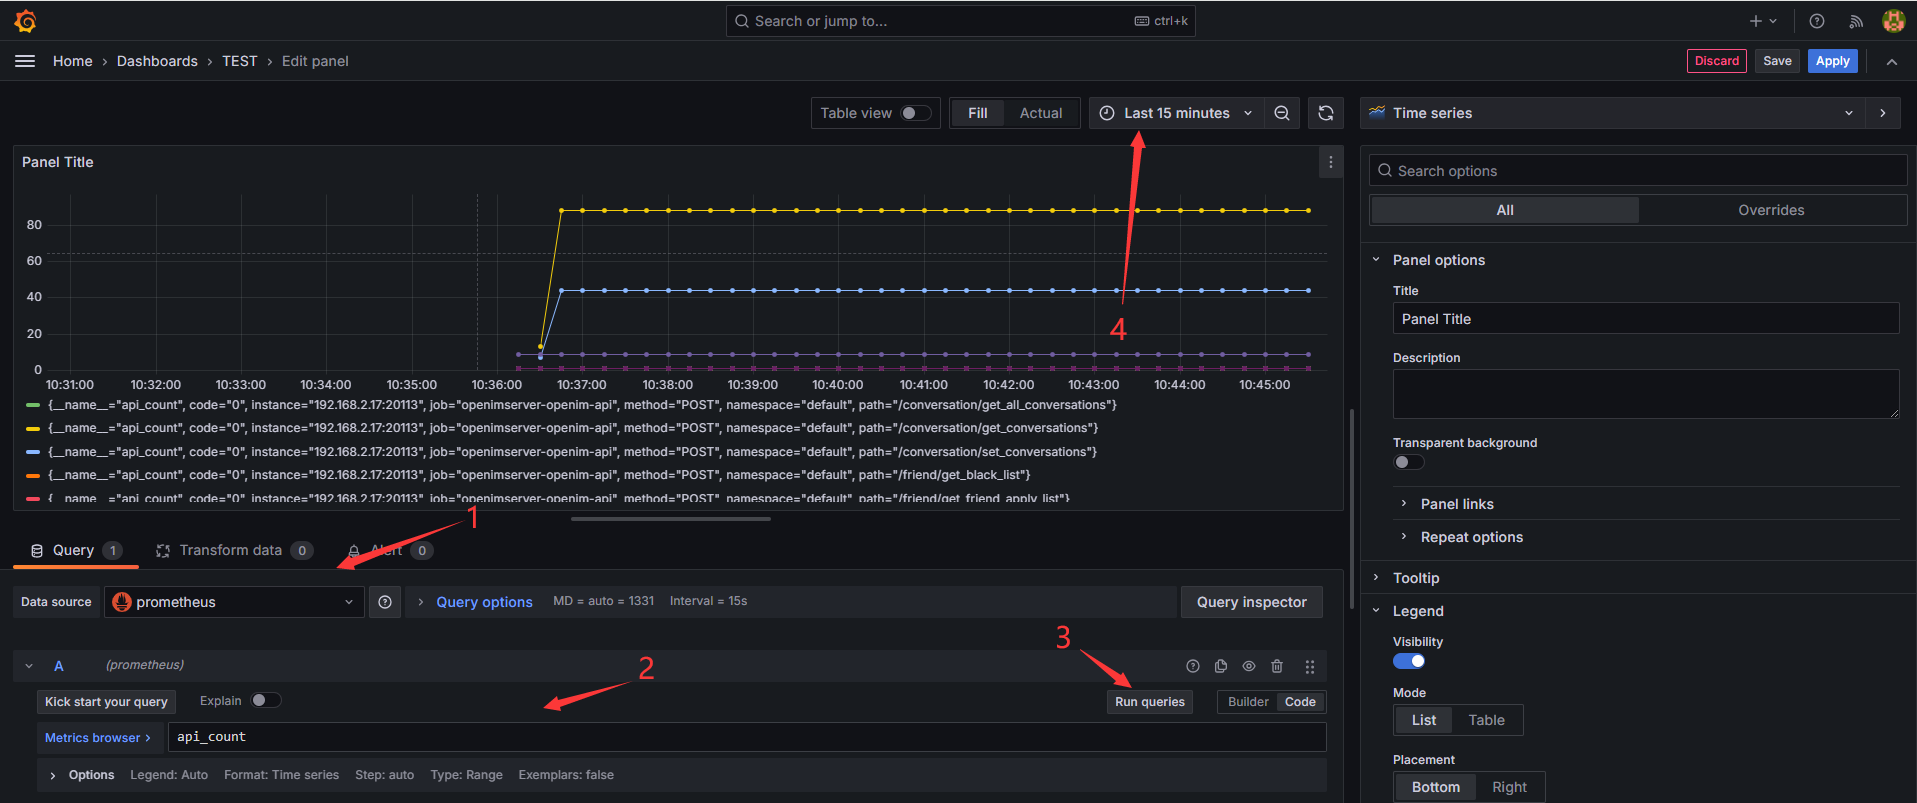The height and width of the screenshot is (803, 1917).
Task: Switch to the Transform data tab
Action: coord(231,550)
